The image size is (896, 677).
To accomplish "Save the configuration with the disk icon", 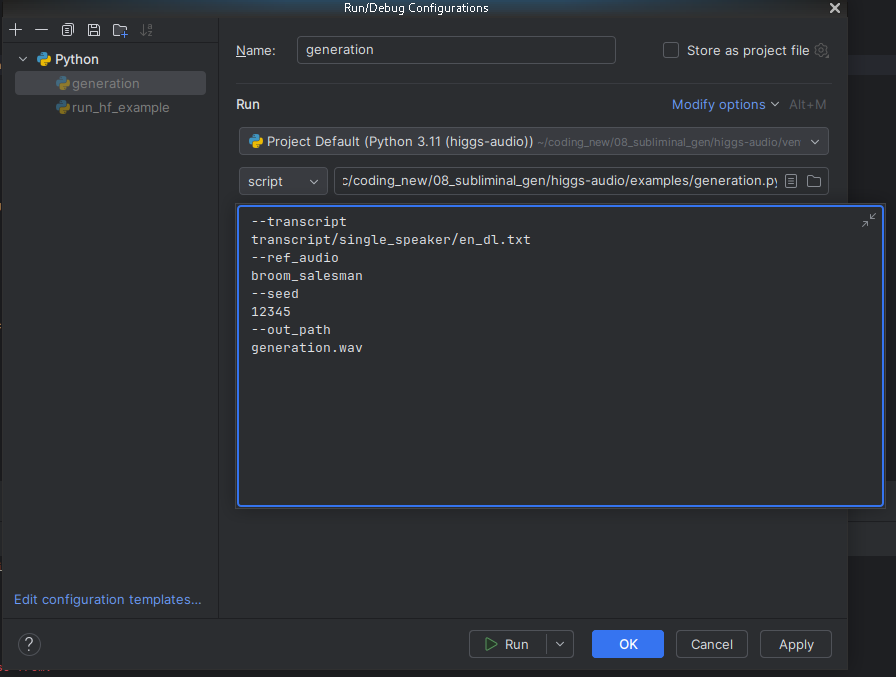I will click(94, 30).
